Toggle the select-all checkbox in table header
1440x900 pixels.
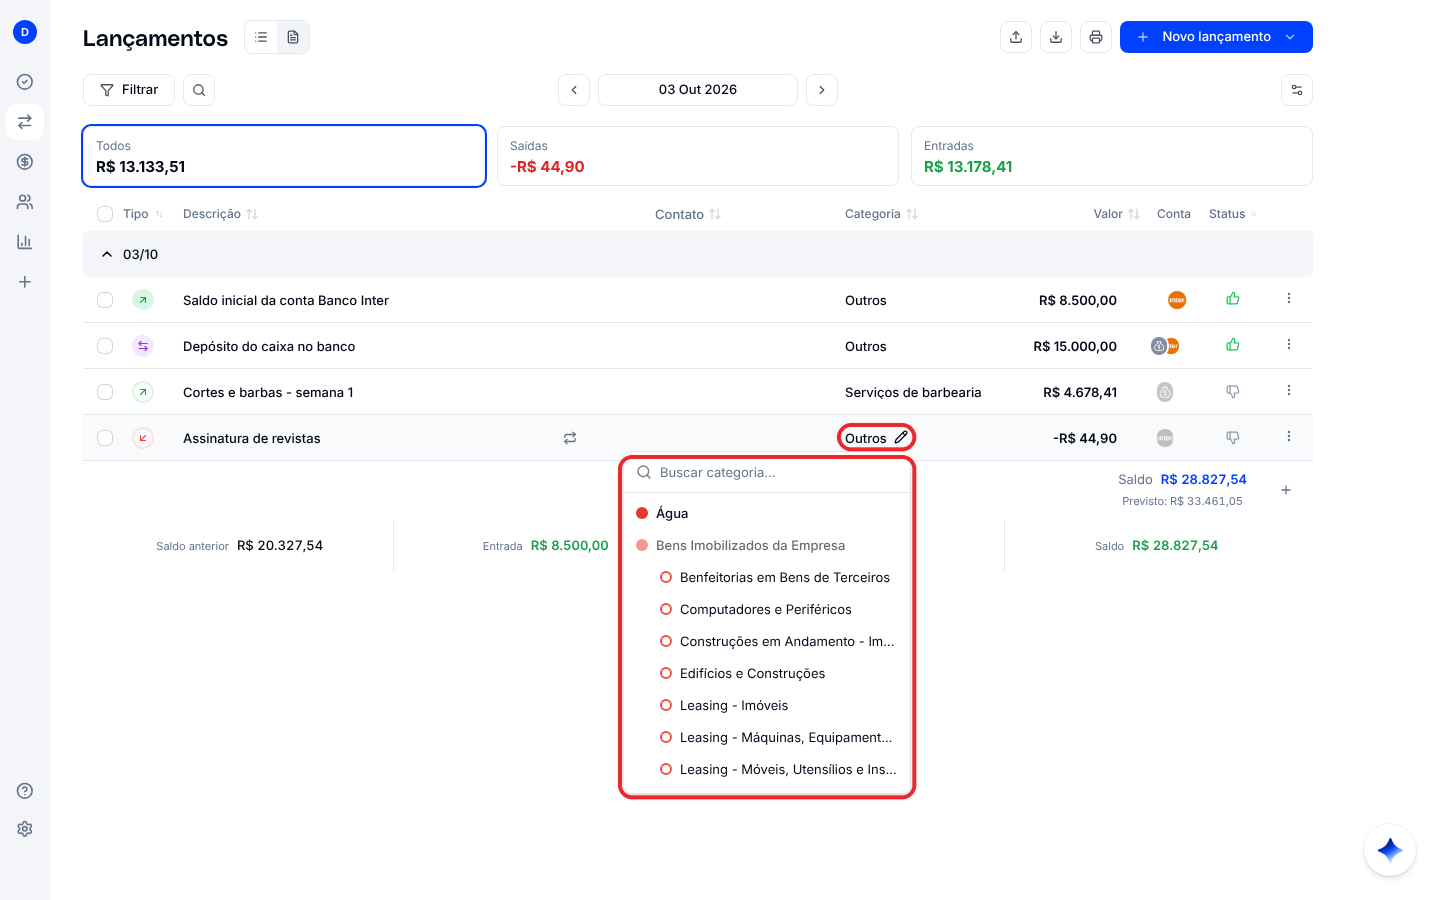(105, 214)
